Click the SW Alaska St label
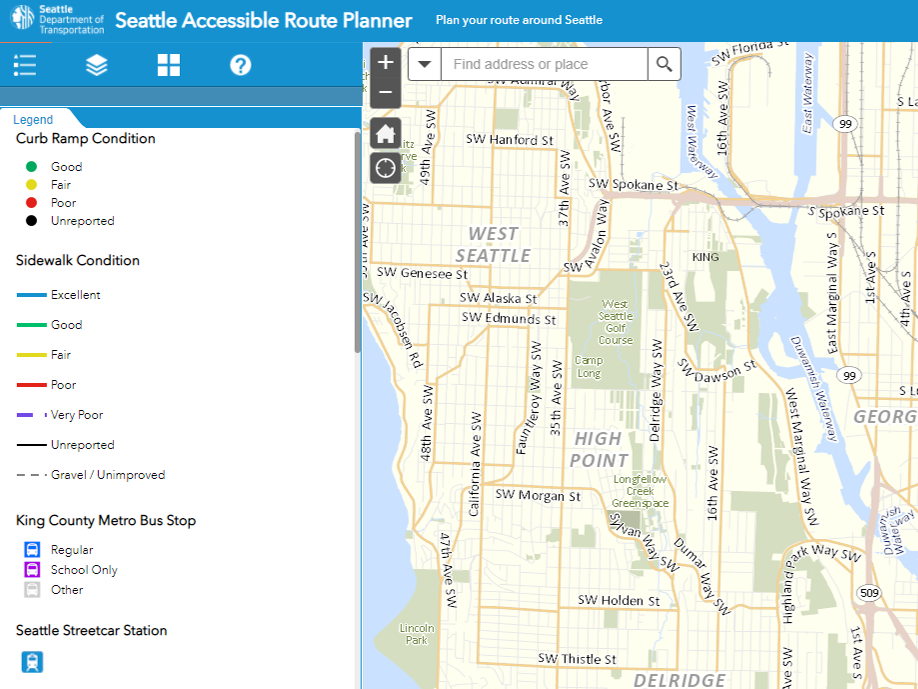The width and height of the screenshot is (918, 689). pos(498,298)
